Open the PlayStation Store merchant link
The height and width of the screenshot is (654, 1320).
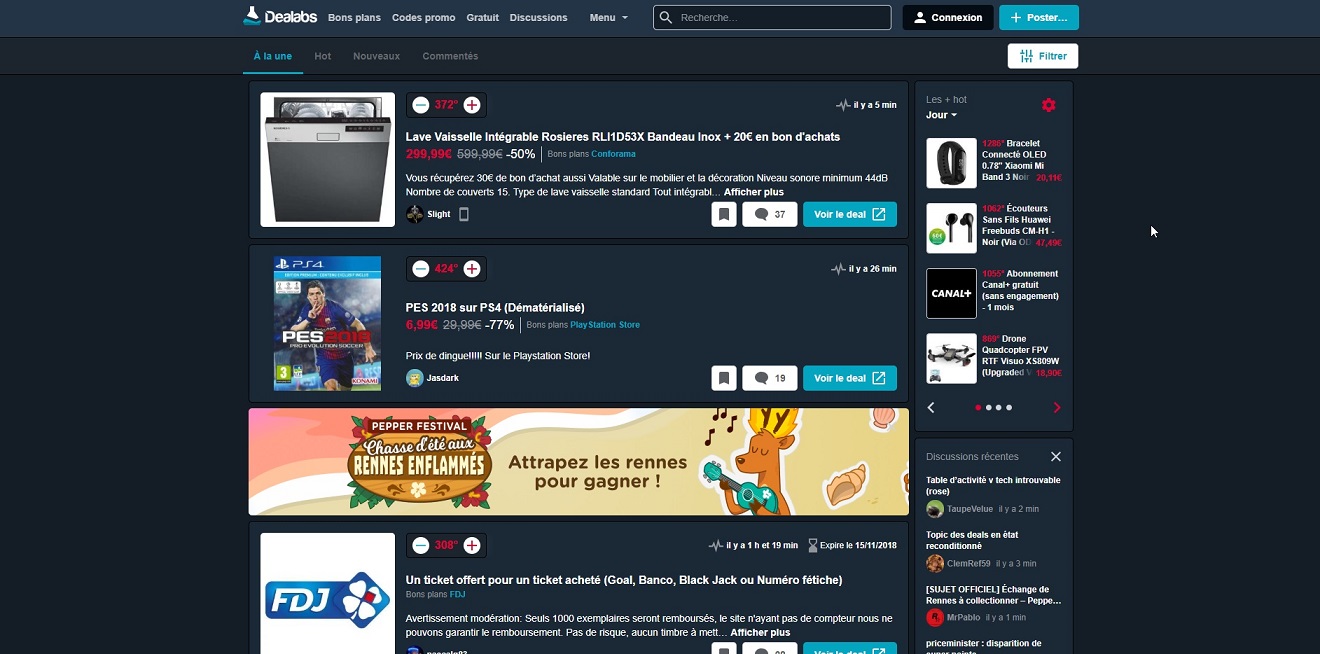tap(605, 325)
